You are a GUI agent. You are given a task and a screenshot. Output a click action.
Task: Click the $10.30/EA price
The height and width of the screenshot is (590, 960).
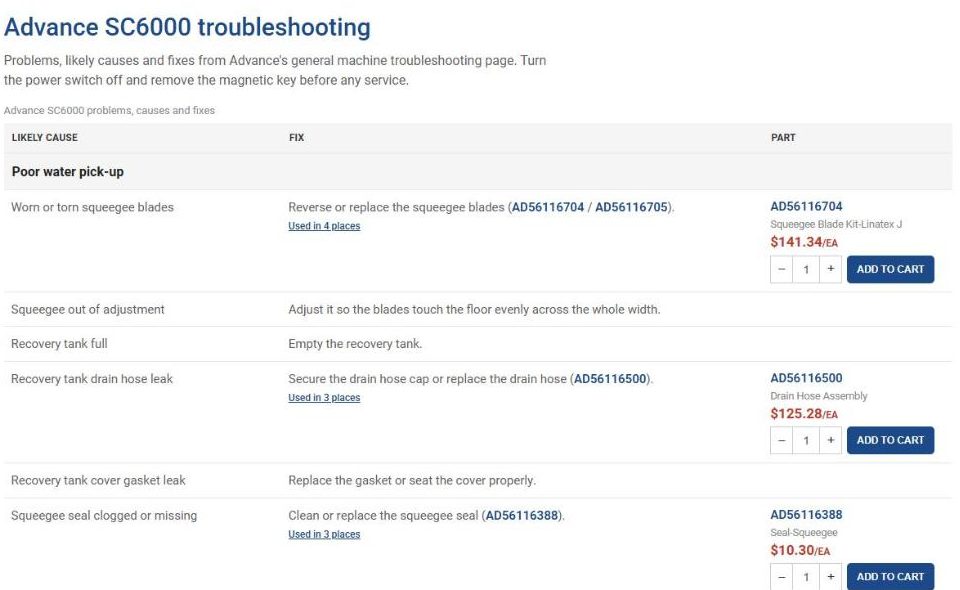[x=800, y=550]
